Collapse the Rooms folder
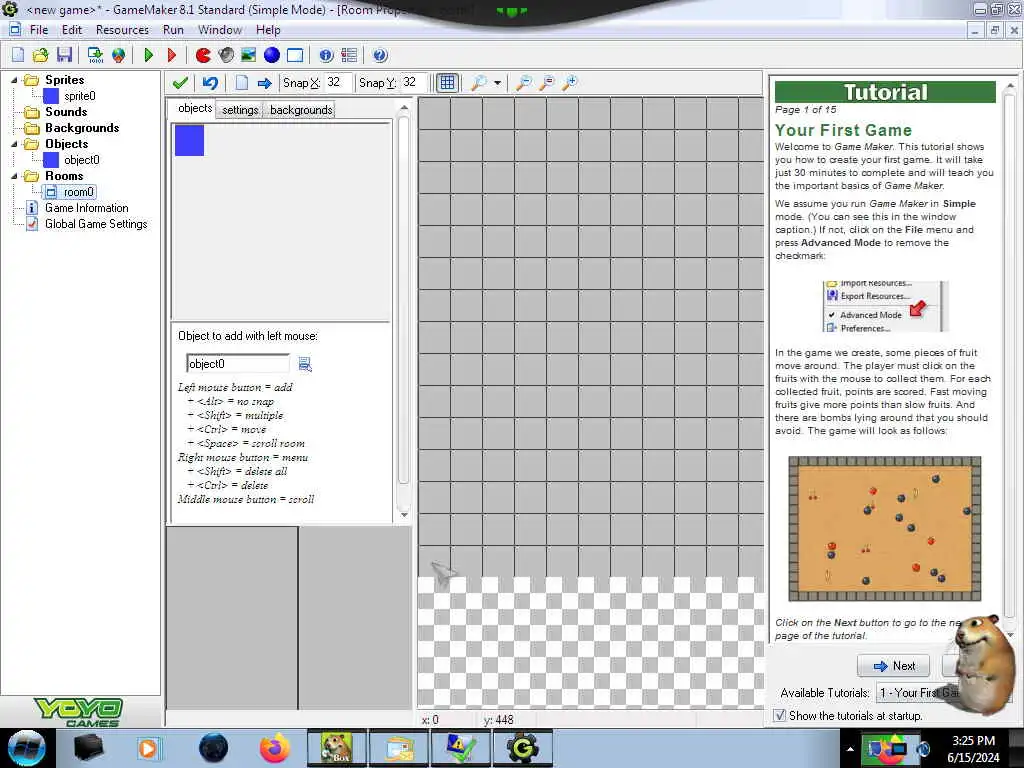This screenshot has width=1024, height=768. pyautogui.click(x=14, y=176)
